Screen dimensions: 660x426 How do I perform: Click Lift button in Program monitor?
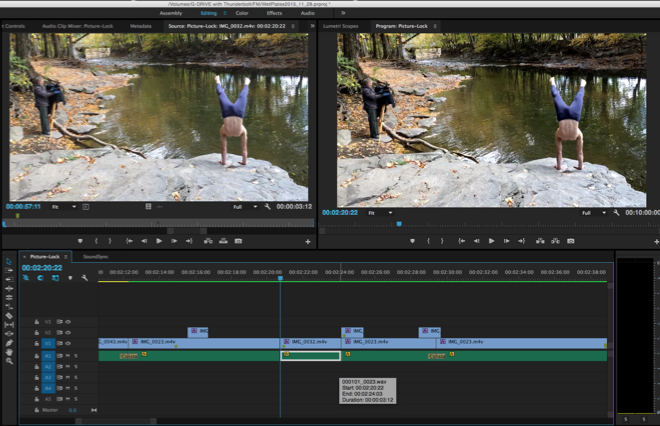click(540, 241)
